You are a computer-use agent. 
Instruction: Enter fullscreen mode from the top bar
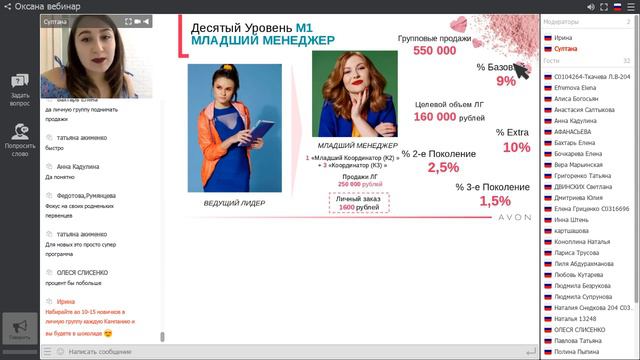click(x=604, y=7)
